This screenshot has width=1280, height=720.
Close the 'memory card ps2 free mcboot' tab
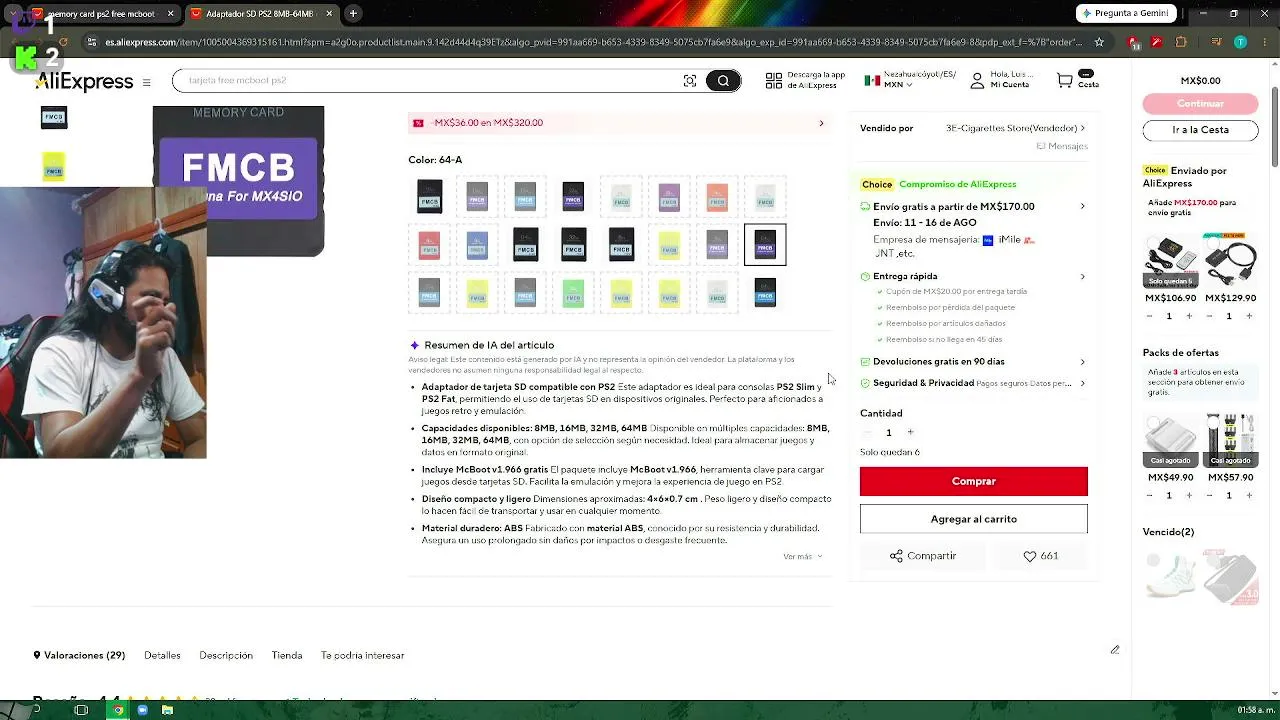click(171, 14)
